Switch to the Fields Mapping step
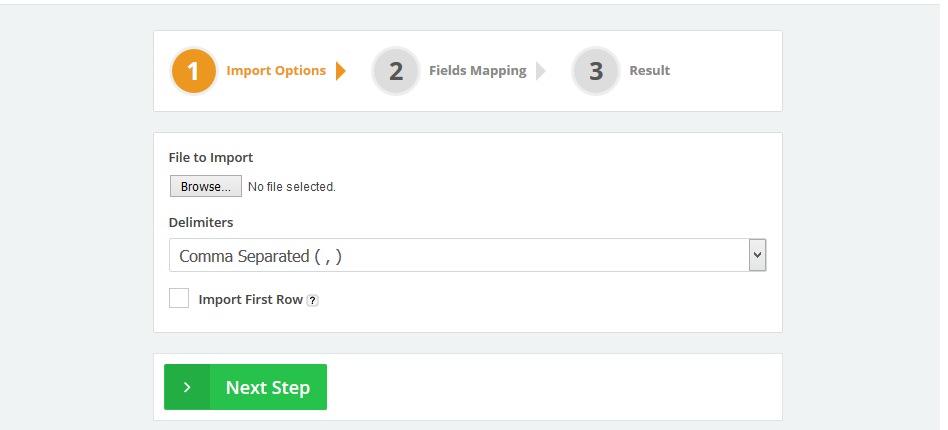The image size is (948, 430). click(x=477, y=71)
